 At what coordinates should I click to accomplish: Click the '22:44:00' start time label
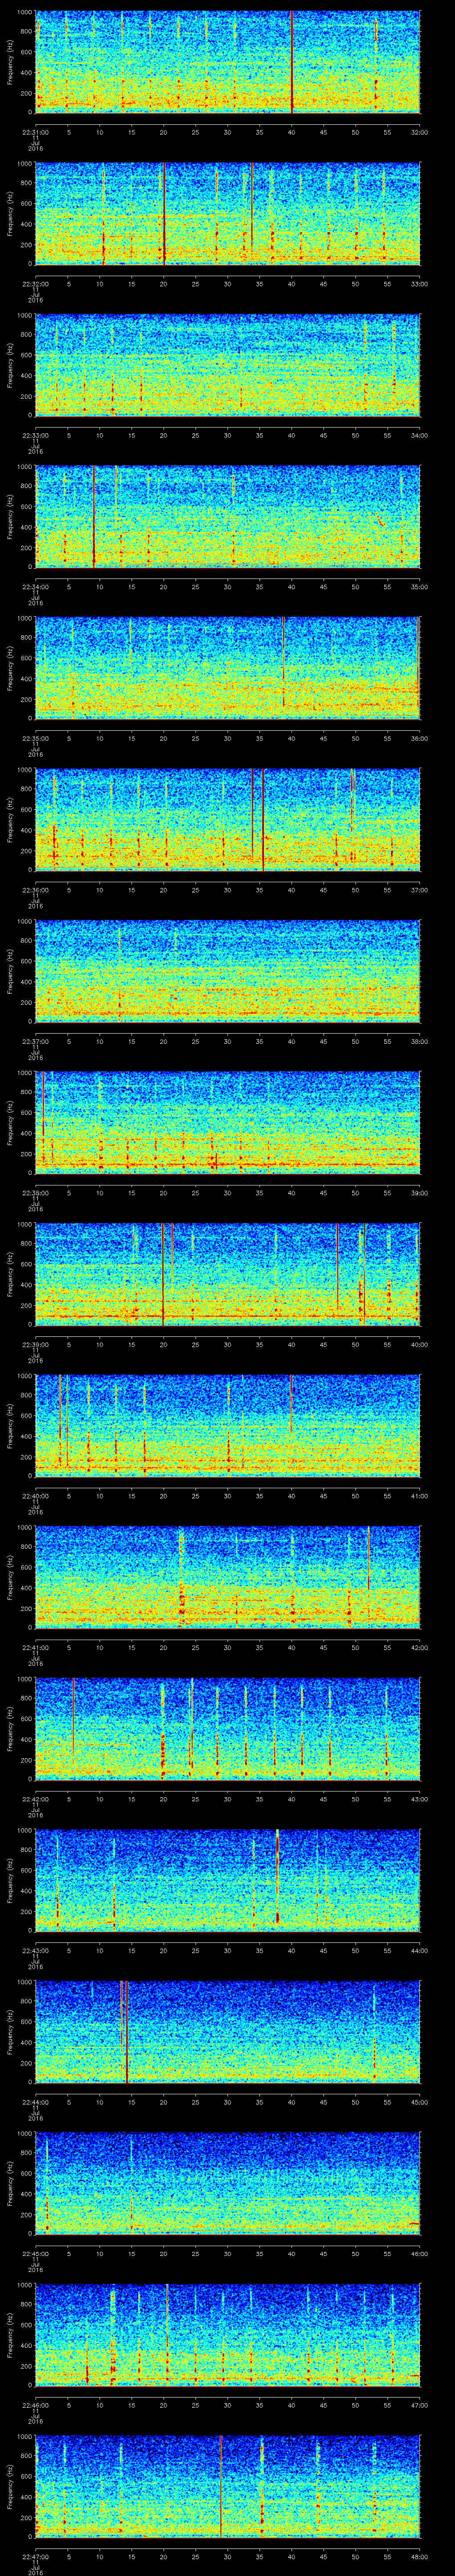(x=36, y=2102)
